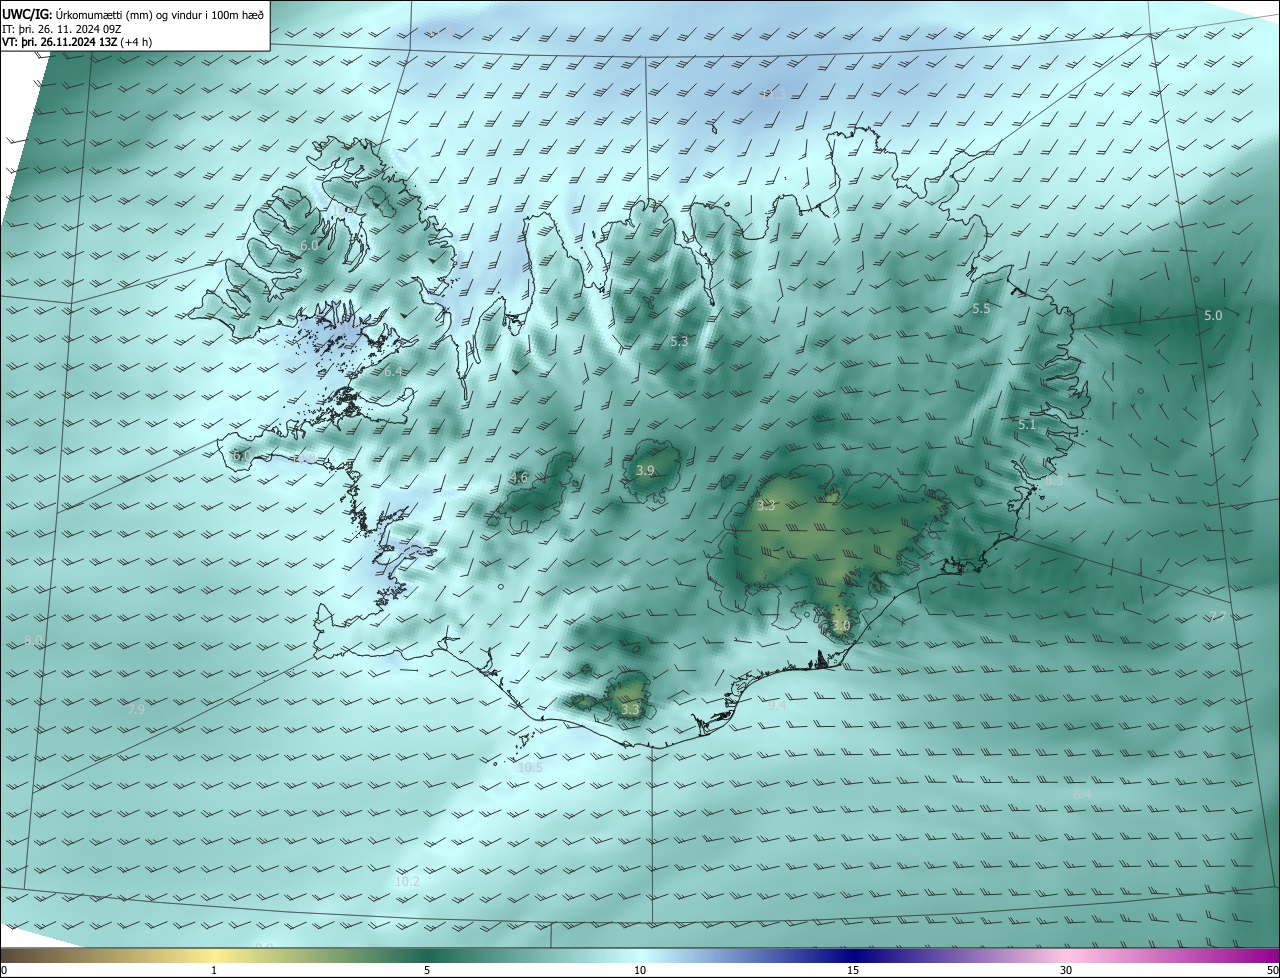Click the 3.9 value label on the small glacier
Screen dimensions: 1280x978
645,471
